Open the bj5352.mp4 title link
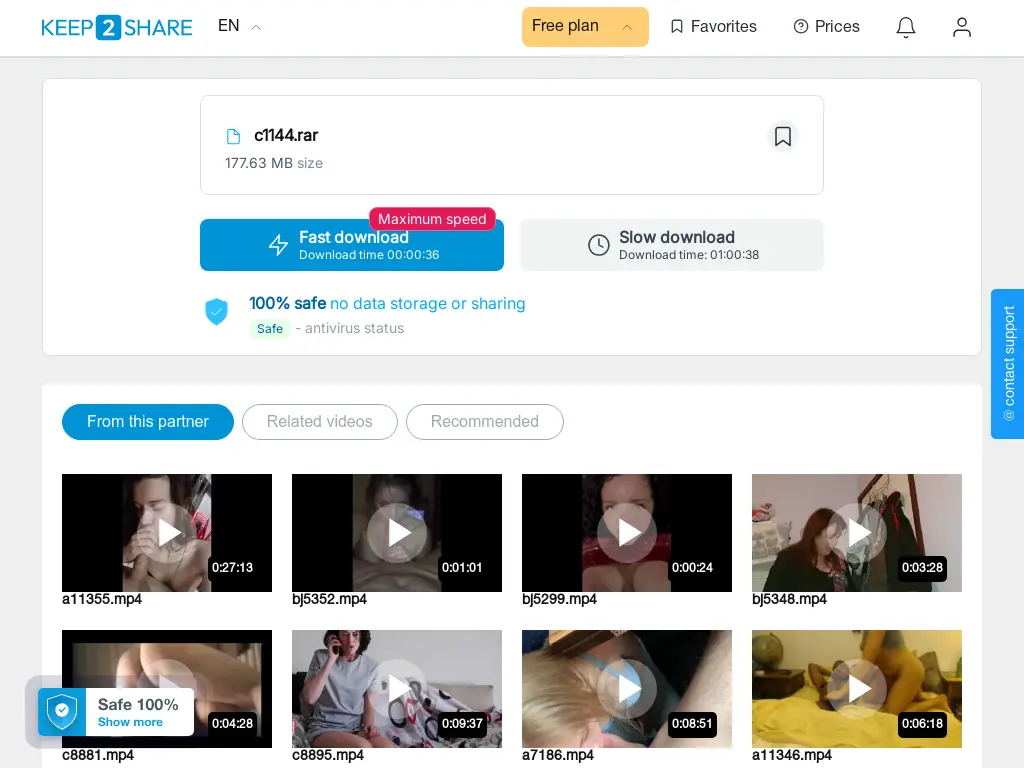 [329, 600]
